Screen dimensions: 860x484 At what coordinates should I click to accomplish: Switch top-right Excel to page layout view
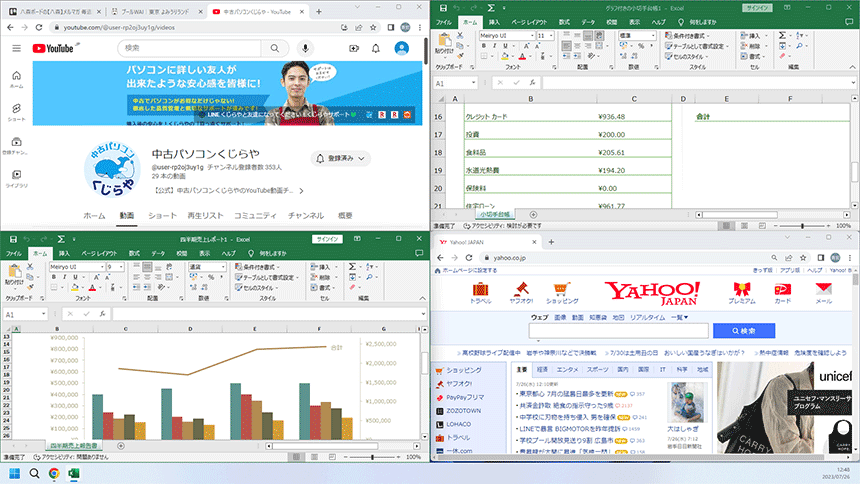point(744,226)
